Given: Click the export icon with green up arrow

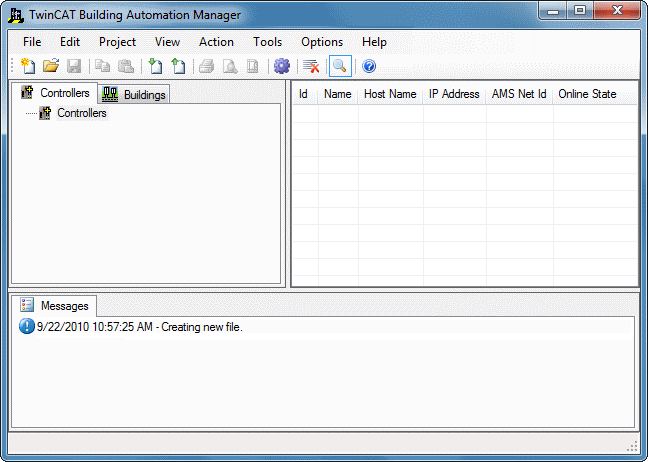Looking at the screenshot, I should [x=178, y=66].
